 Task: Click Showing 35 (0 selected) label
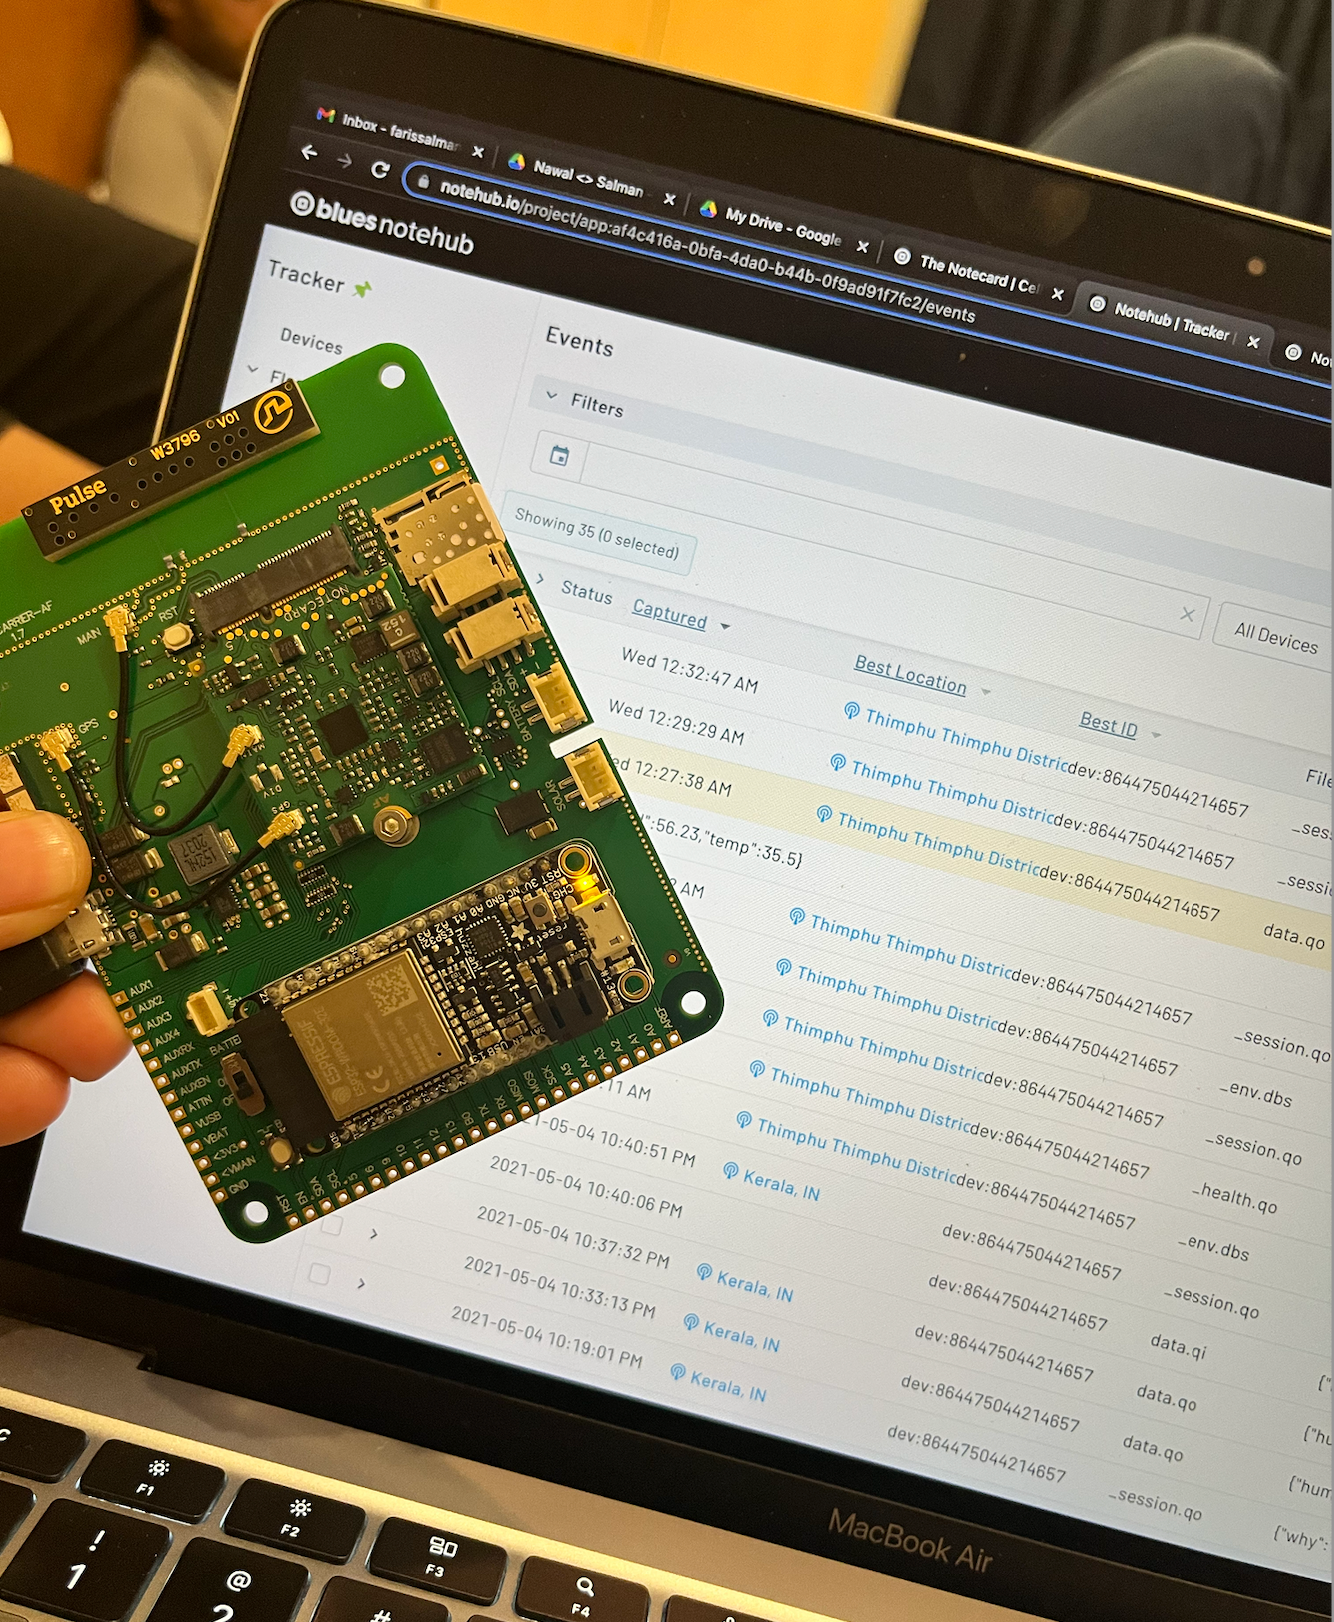click(x=596, y=534)
